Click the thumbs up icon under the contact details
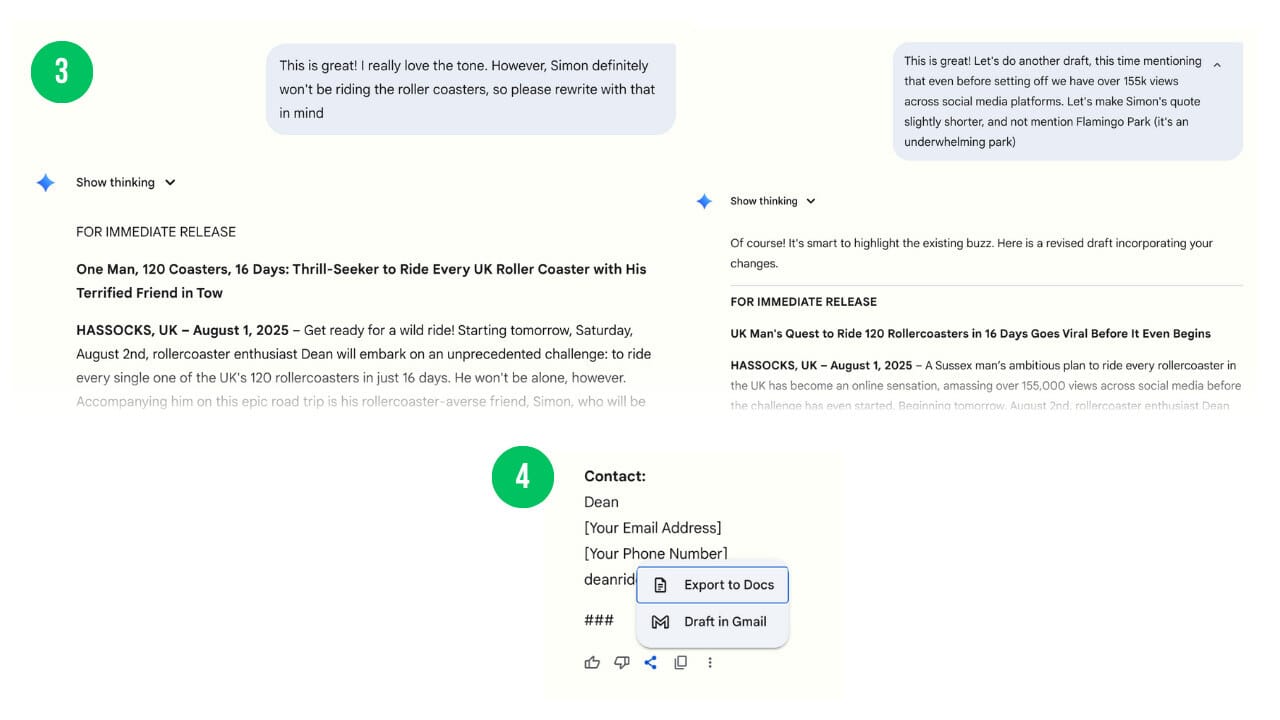The height and width of the screenshot is (720, 1280). pyautogui.click(x=592, y=662)
